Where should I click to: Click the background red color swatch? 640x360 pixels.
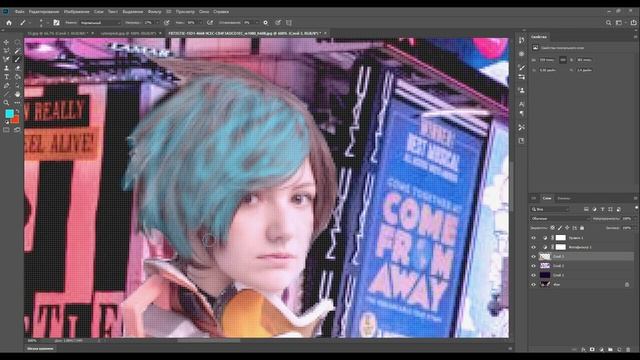tap(16, 120)
